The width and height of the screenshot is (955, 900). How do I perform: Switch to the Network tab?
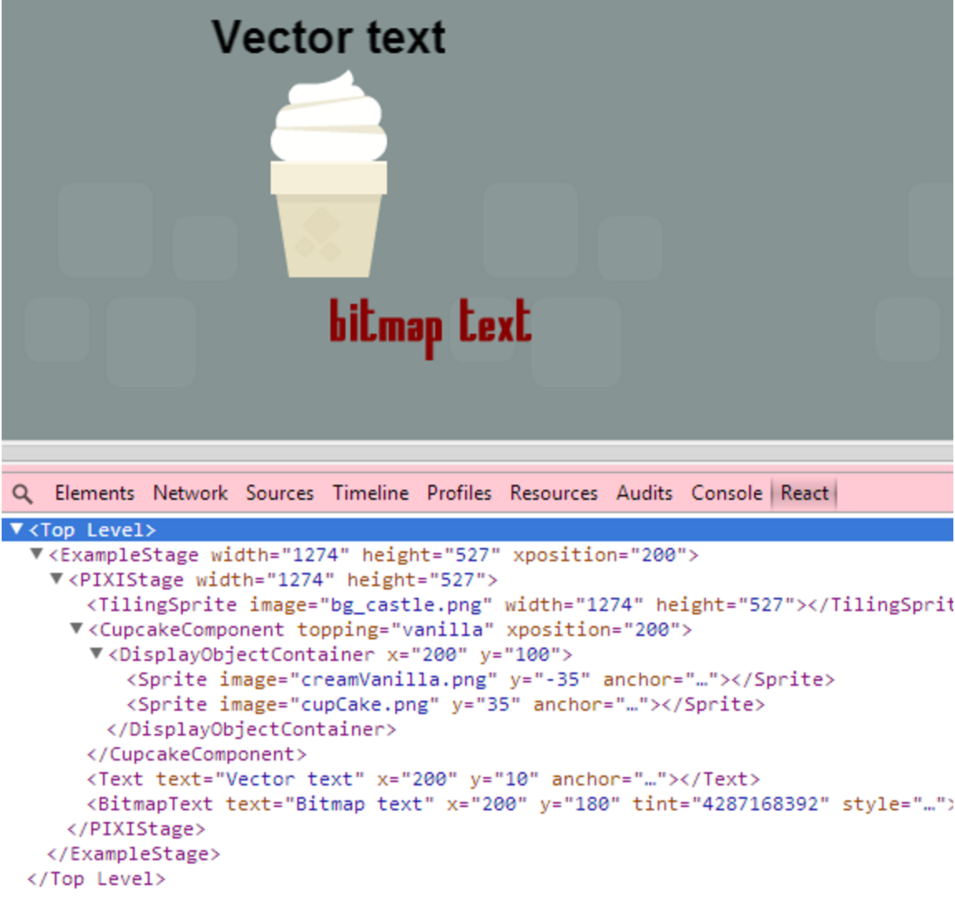[190, 493]
